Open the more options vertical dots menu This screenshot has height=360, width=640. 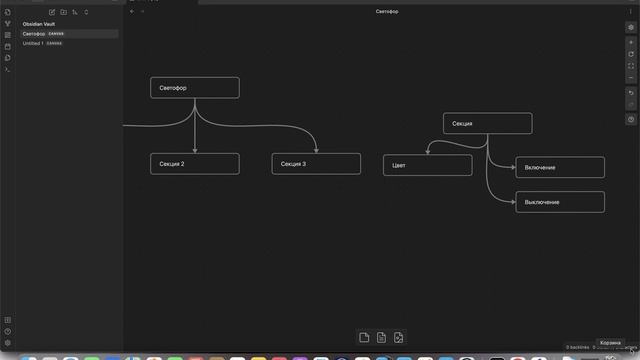(630, 11)
